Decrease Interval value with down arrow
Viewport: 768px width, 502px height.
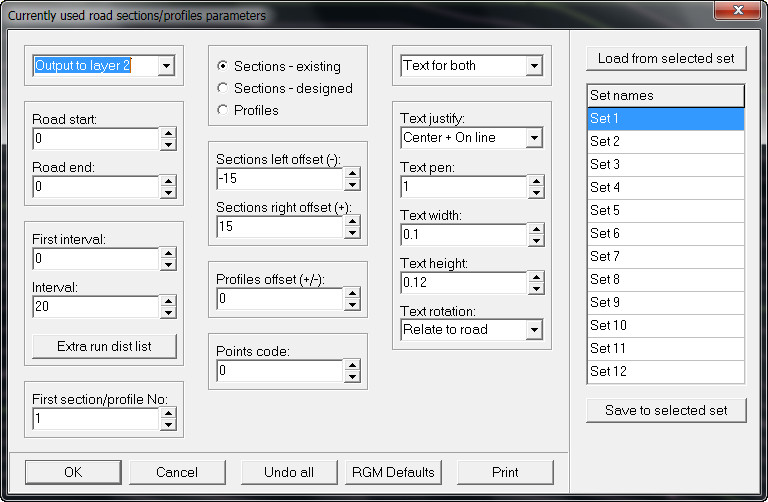168,312
